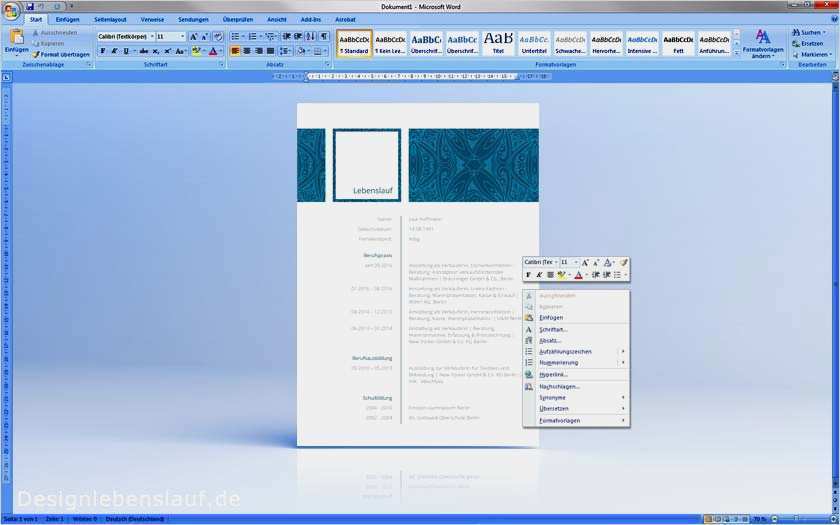Click multilevel list icon in Absatz group
840x525 pixels.
tap(269, 36)
